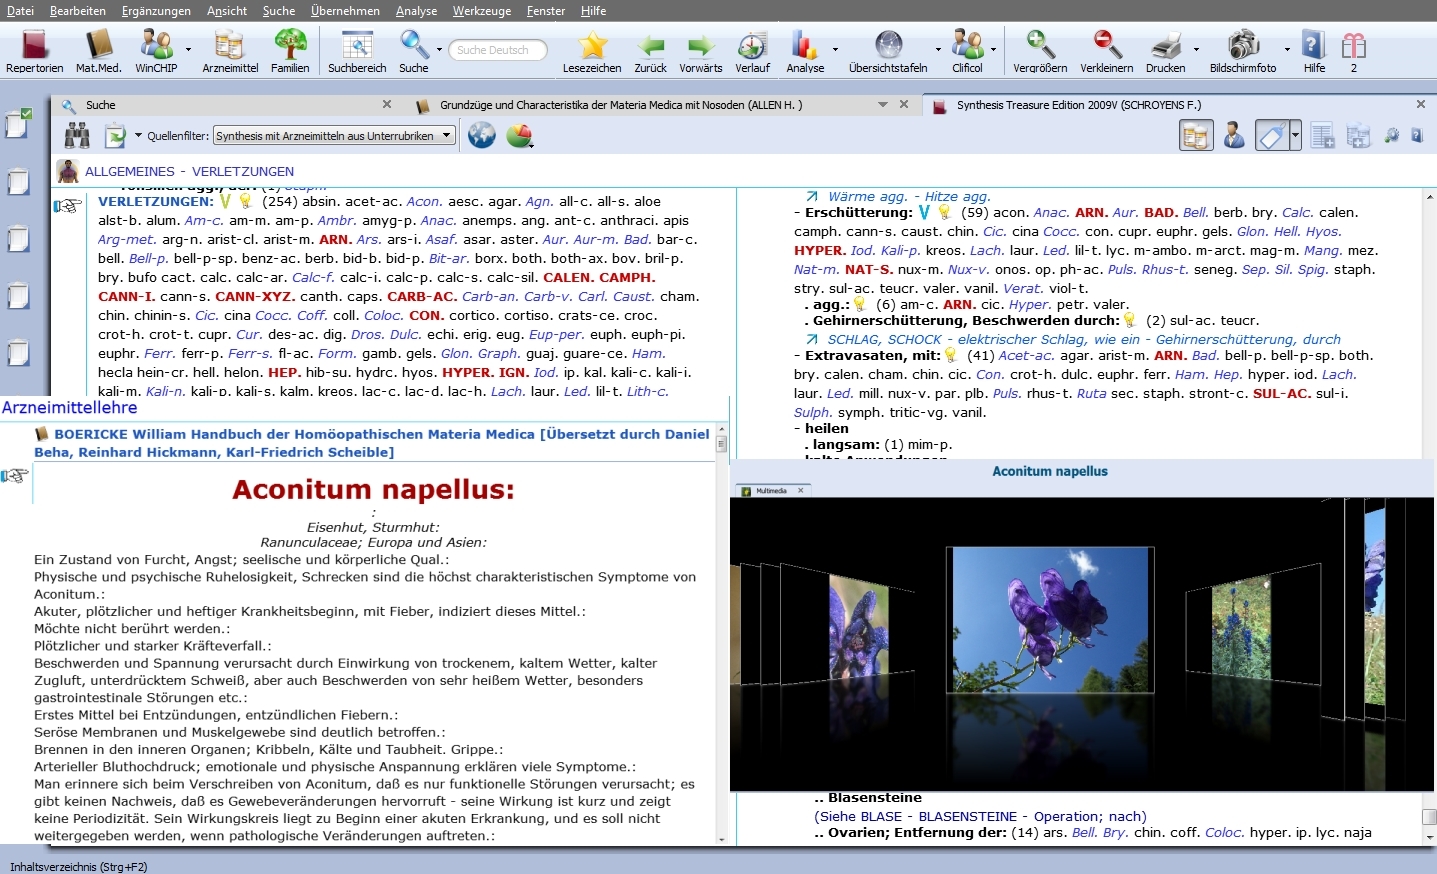Click the Arzneimittellehre panel heading
Image resolution: width=1437 pixels, height=874 pixels.
tap(69, 408)
